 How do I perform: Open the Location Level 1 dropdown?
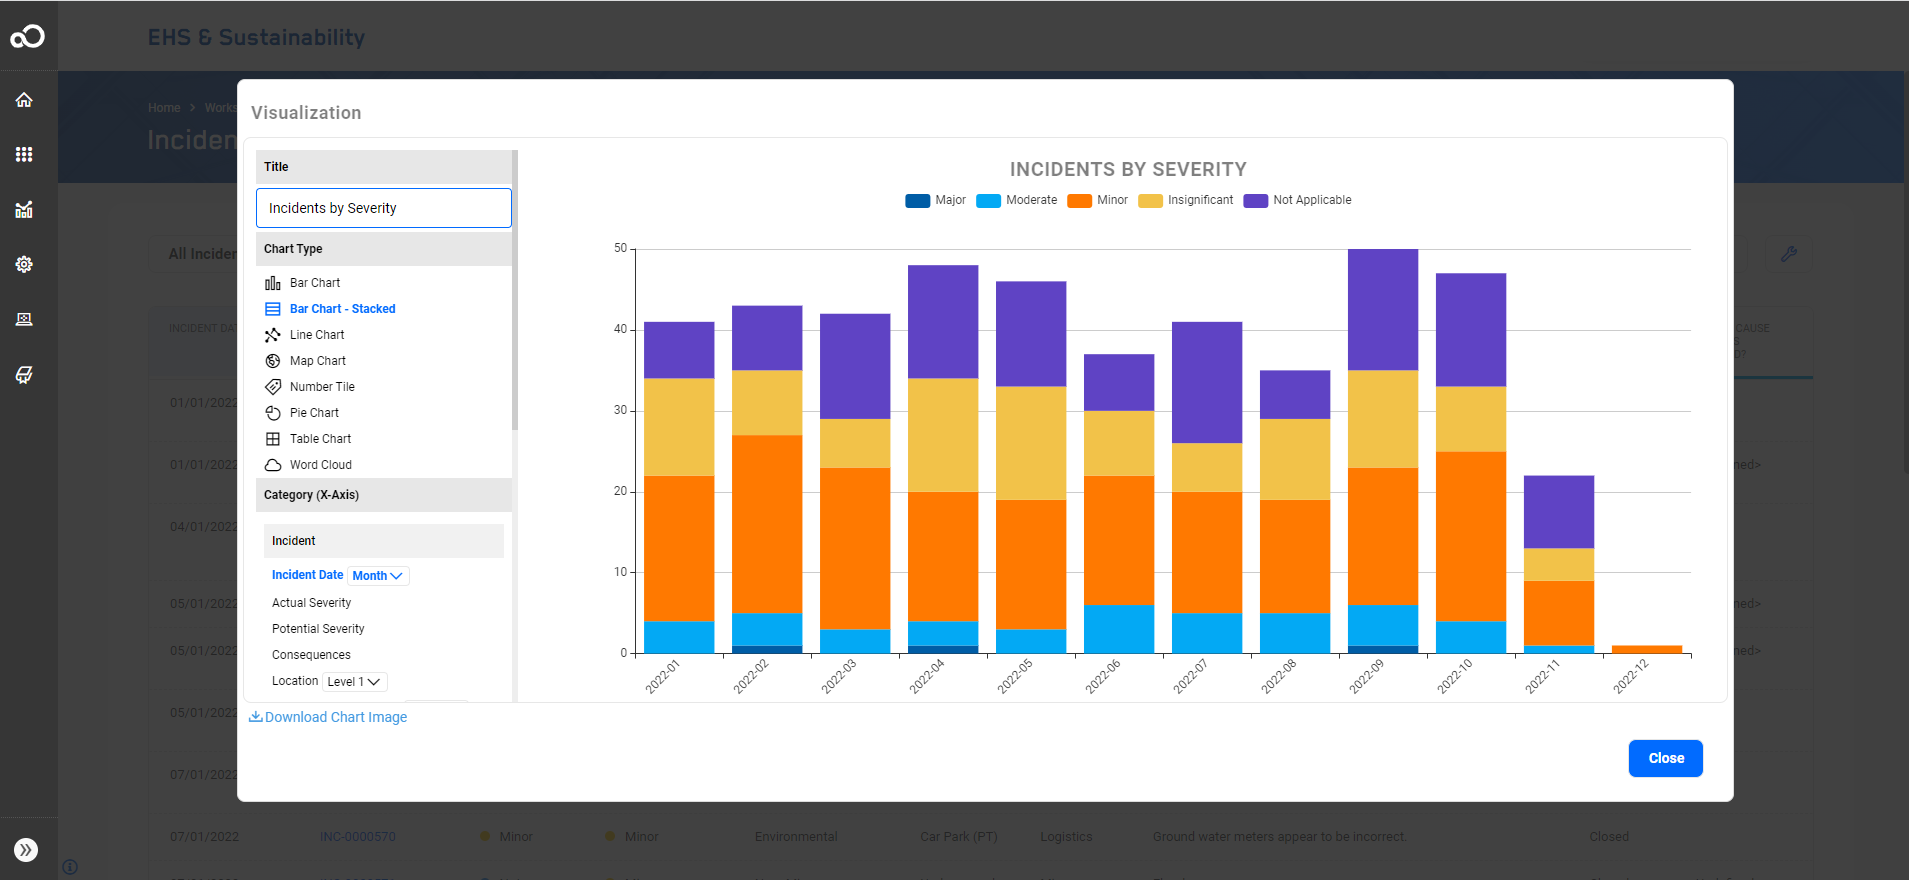[355, 682]
